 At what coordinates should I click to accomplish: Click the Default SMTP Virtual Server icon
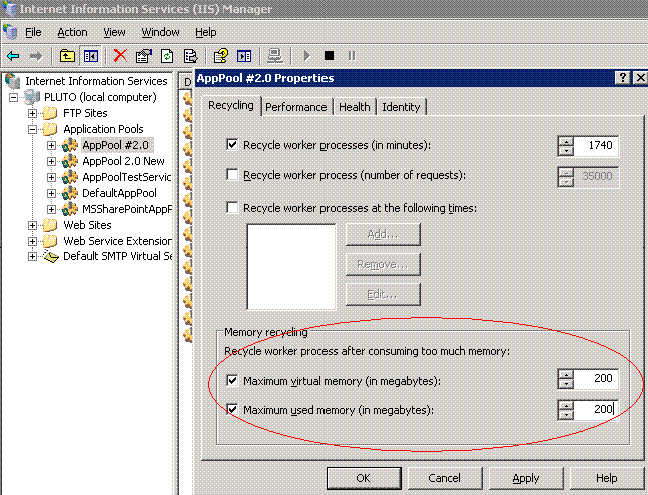click(x=51, y=257)
